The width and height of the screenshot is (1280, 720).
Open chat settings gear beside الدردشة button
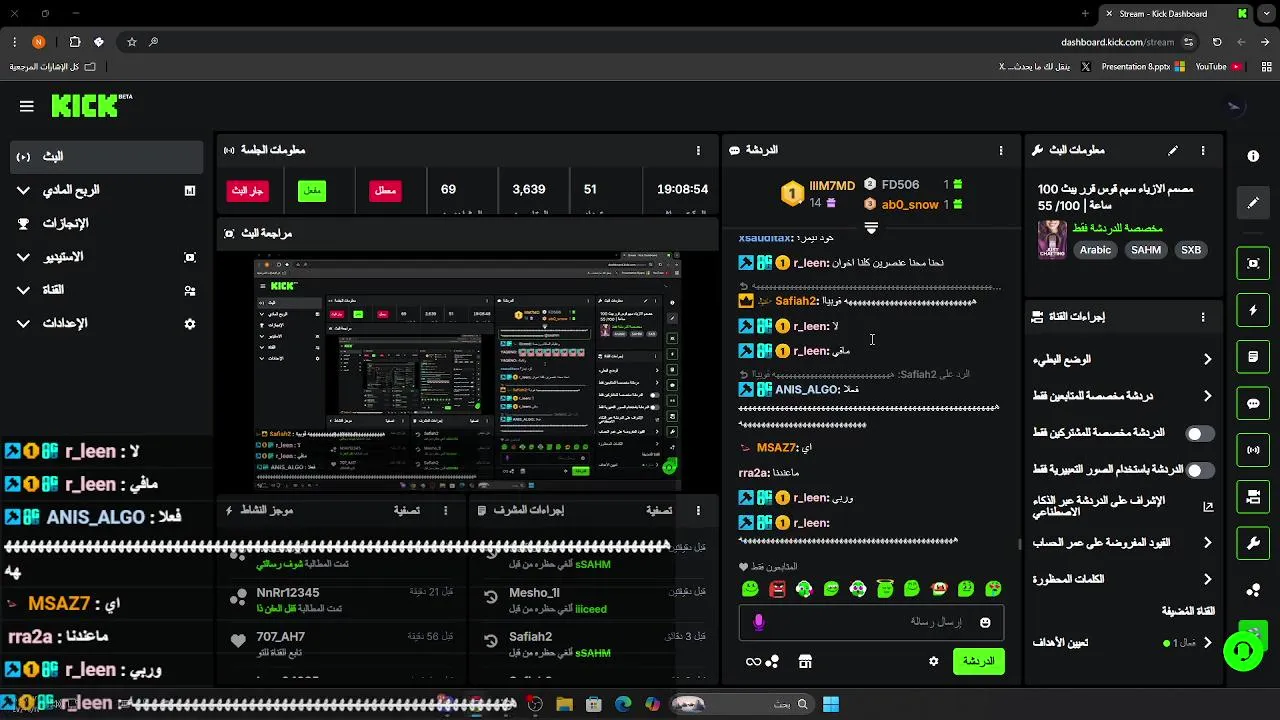point(934,661)
